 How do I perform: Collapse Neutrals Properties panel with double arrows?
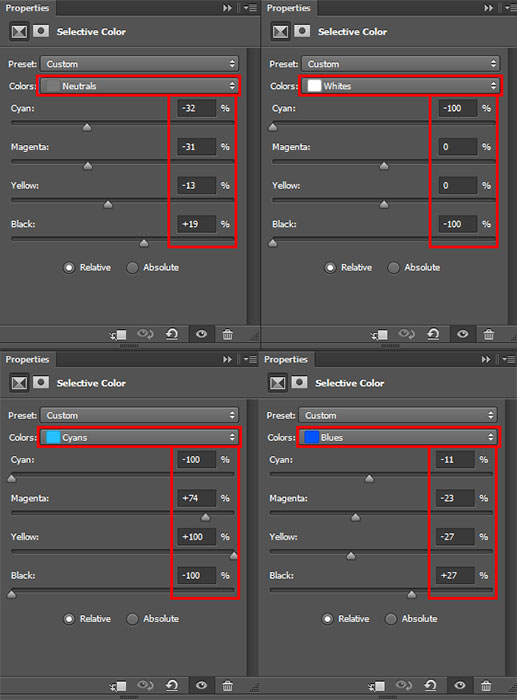point(227,8)
